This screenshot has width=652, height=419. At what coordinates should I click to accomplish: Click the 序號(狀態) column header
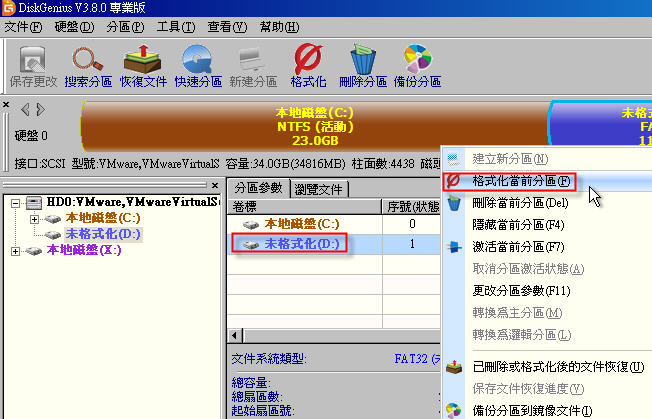[412, 206]
